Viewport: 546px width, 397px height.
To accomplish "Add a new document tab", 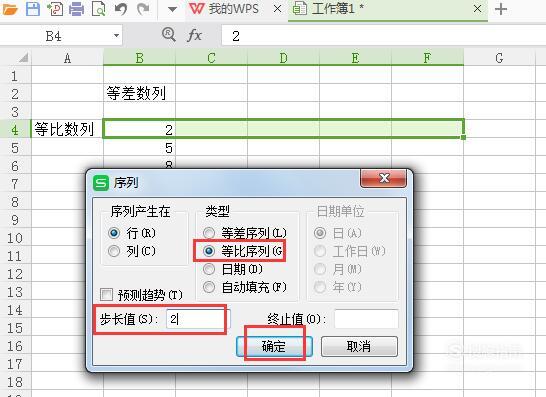I will click(x=501, y=9).
